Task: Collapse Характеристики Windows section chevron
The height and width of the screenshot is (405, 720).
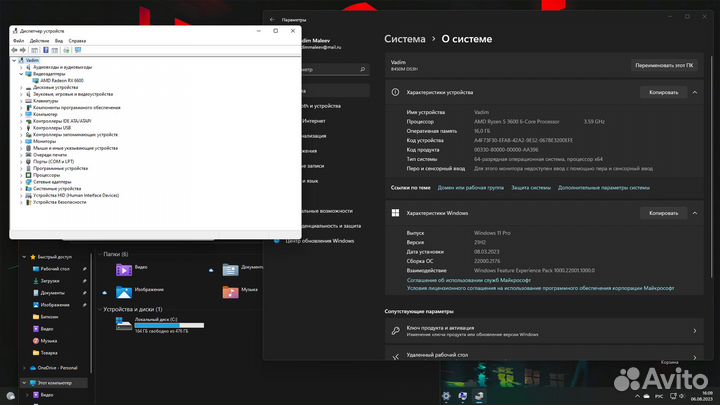Action: (x=695, y=213)
